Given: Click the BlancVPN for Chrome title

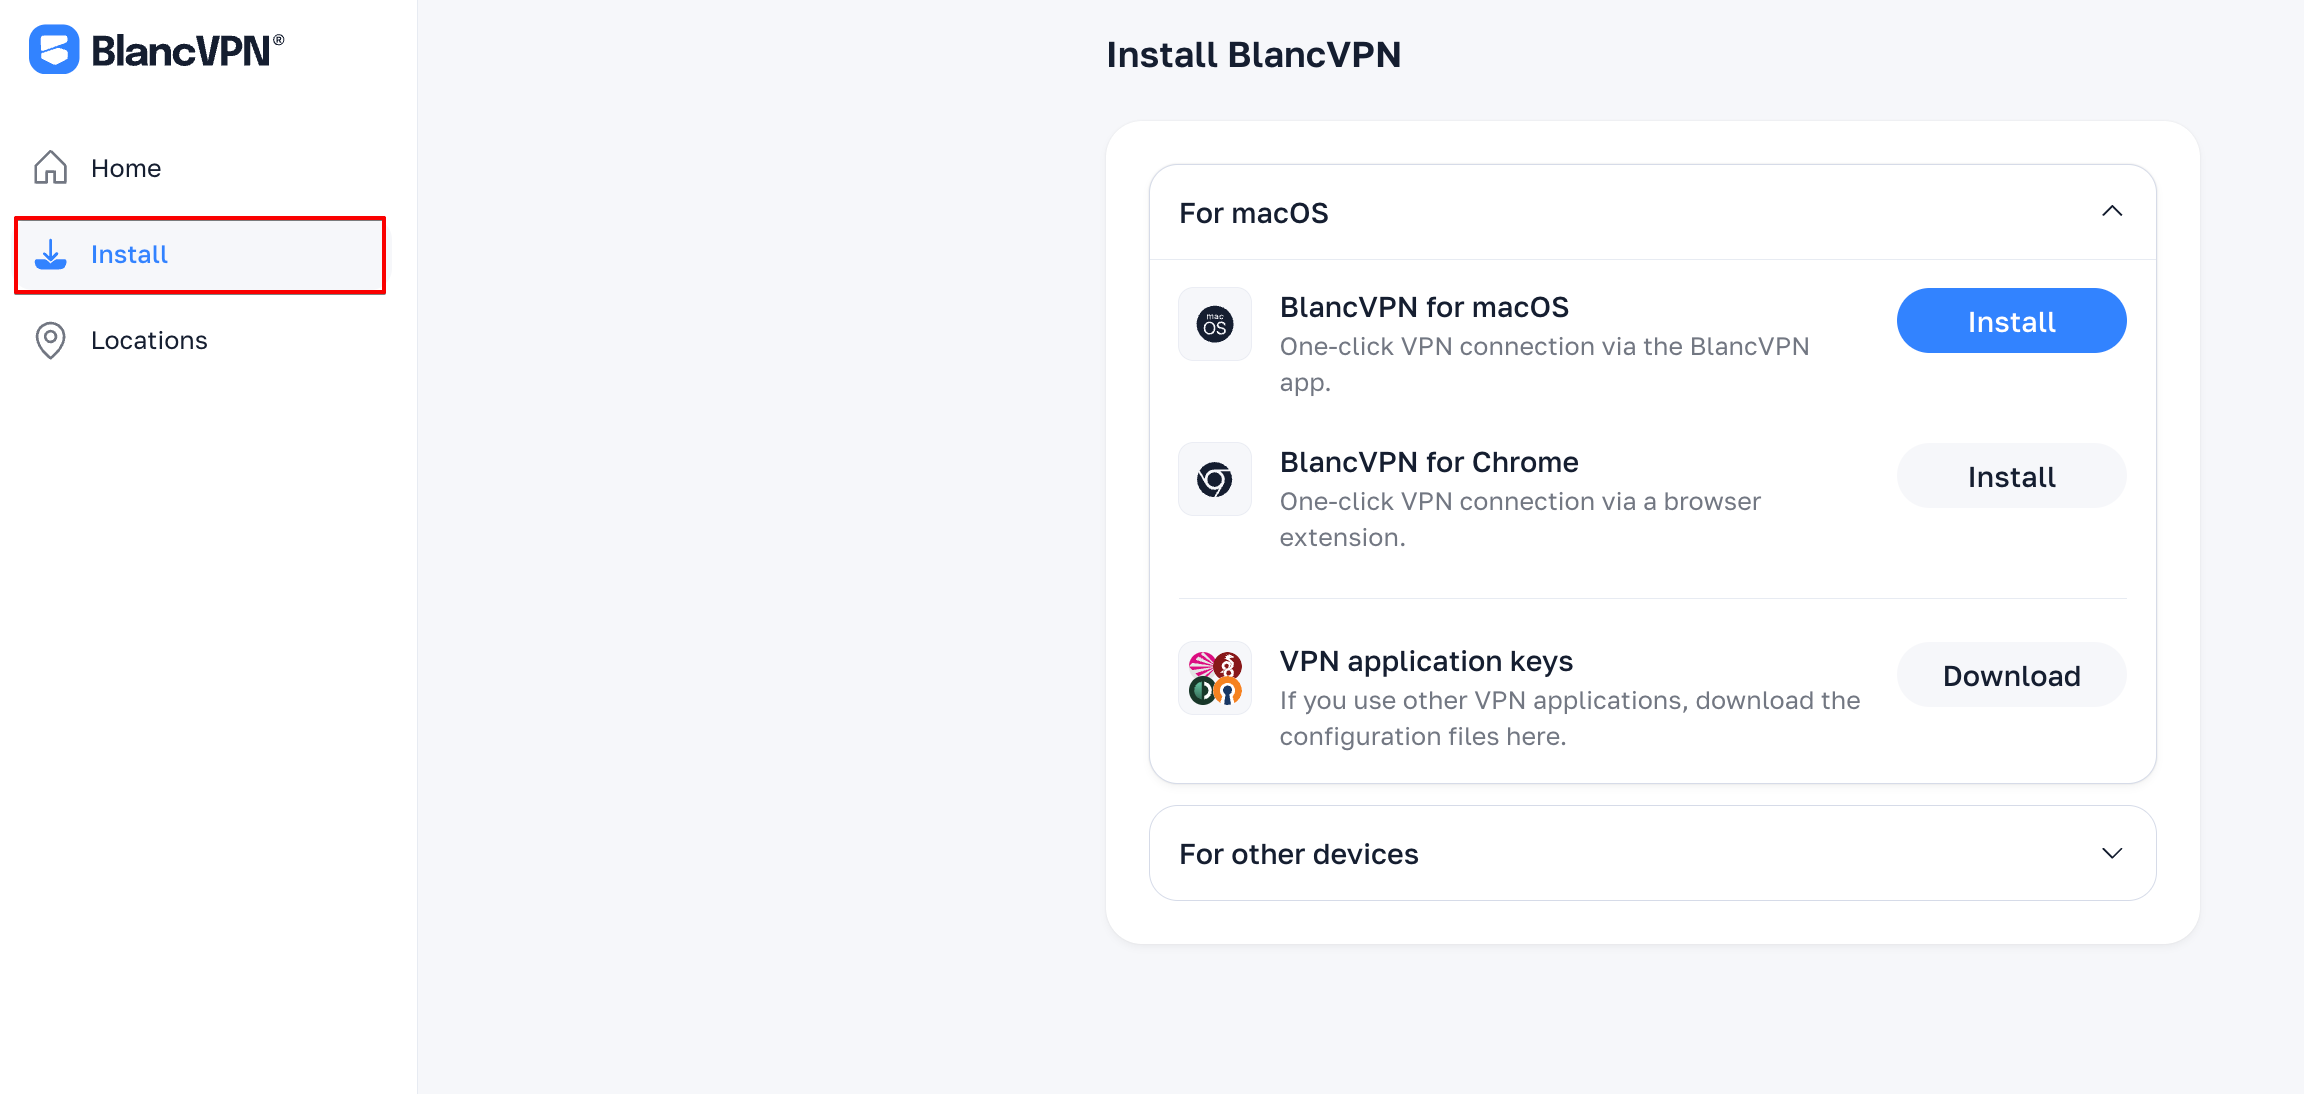Looking at the screenshot, I should coord(1429,462).
